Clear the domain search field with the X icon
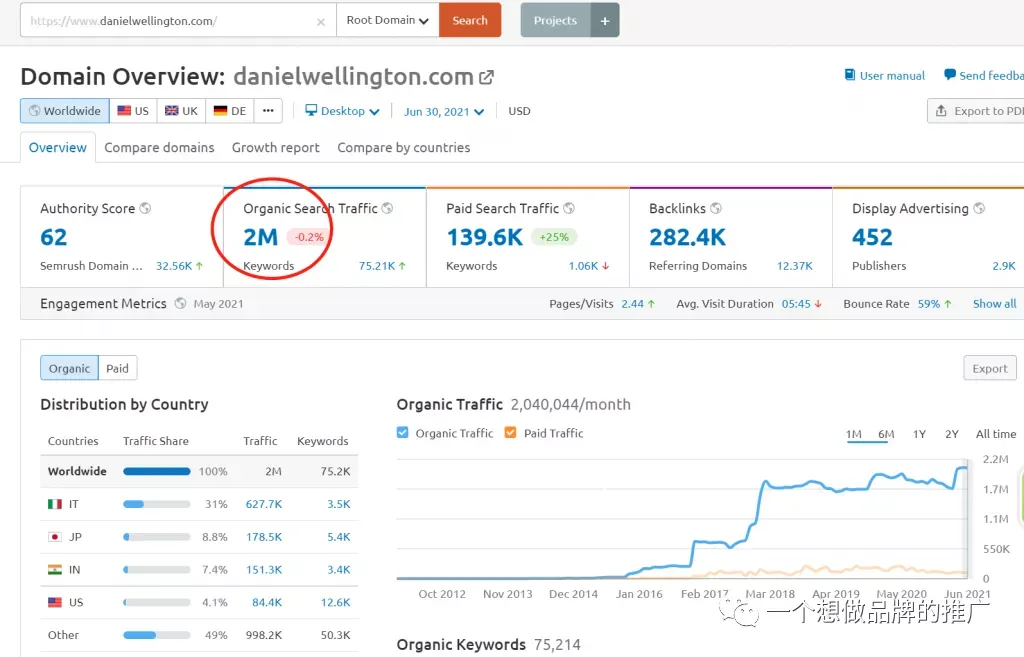1024x657 pixels. click(x=321, y=22)
